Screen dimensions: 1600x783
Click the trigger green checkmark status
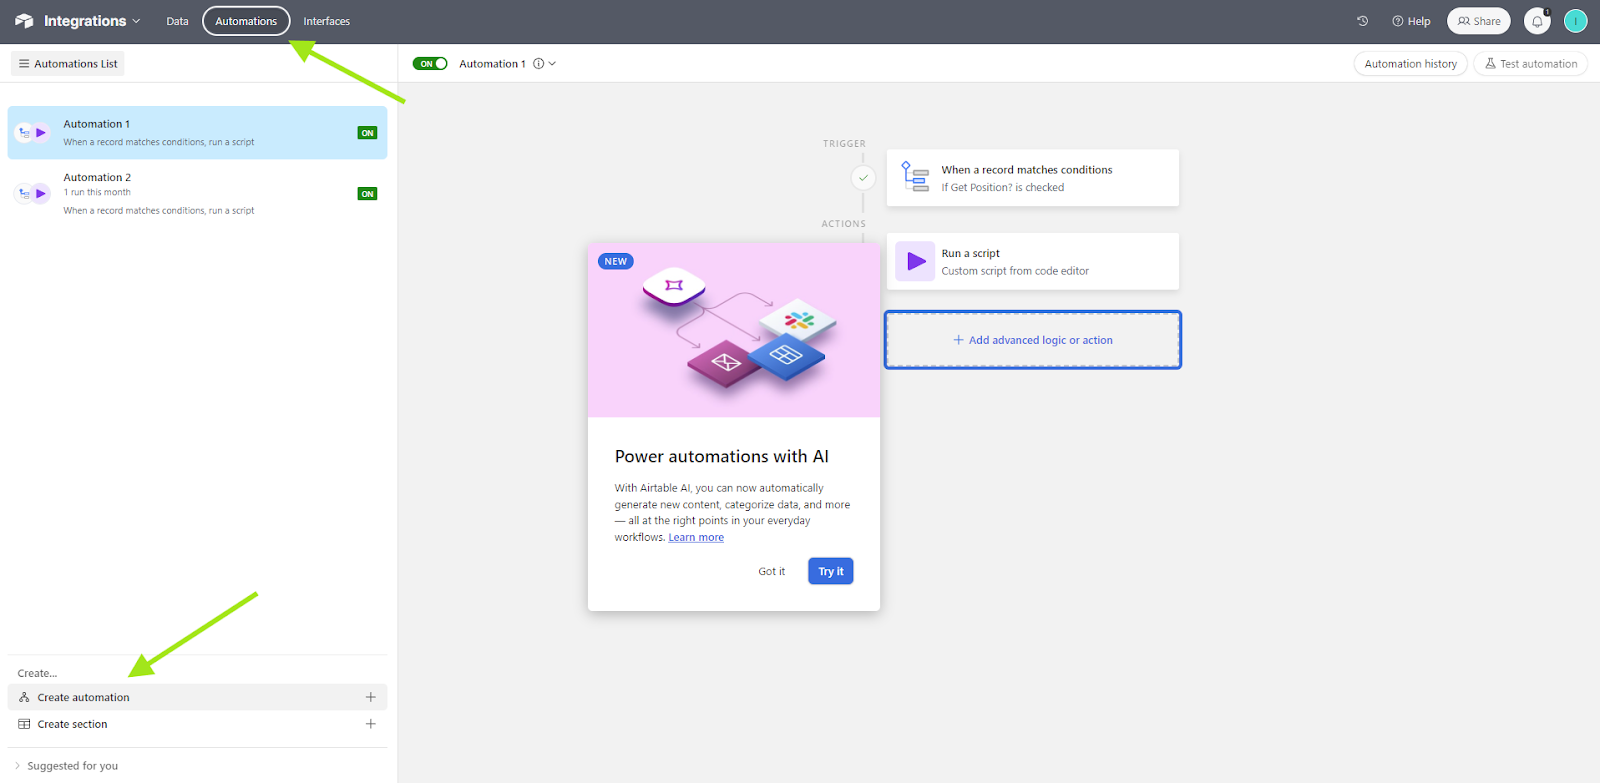863,178
